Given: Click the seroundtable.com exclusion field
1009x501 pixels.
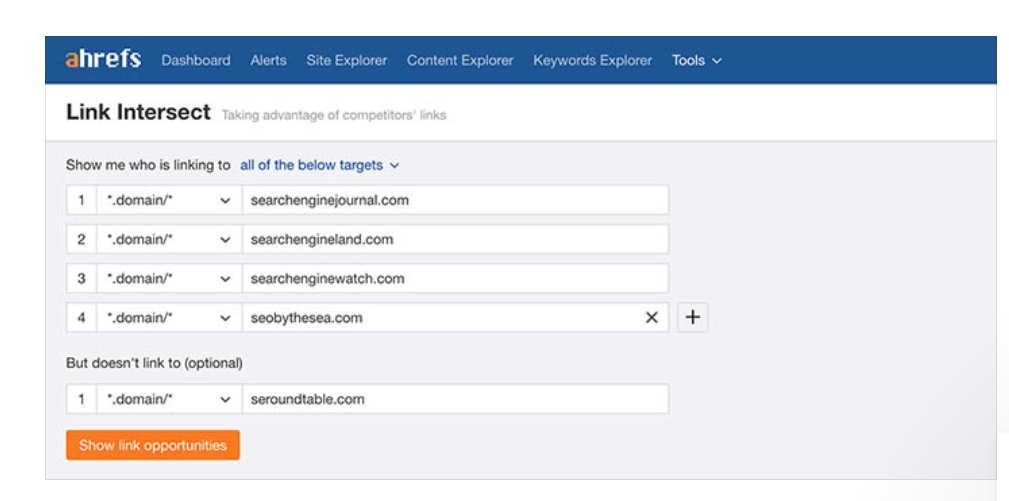Looking at the screenshot, I should (456, 399).
